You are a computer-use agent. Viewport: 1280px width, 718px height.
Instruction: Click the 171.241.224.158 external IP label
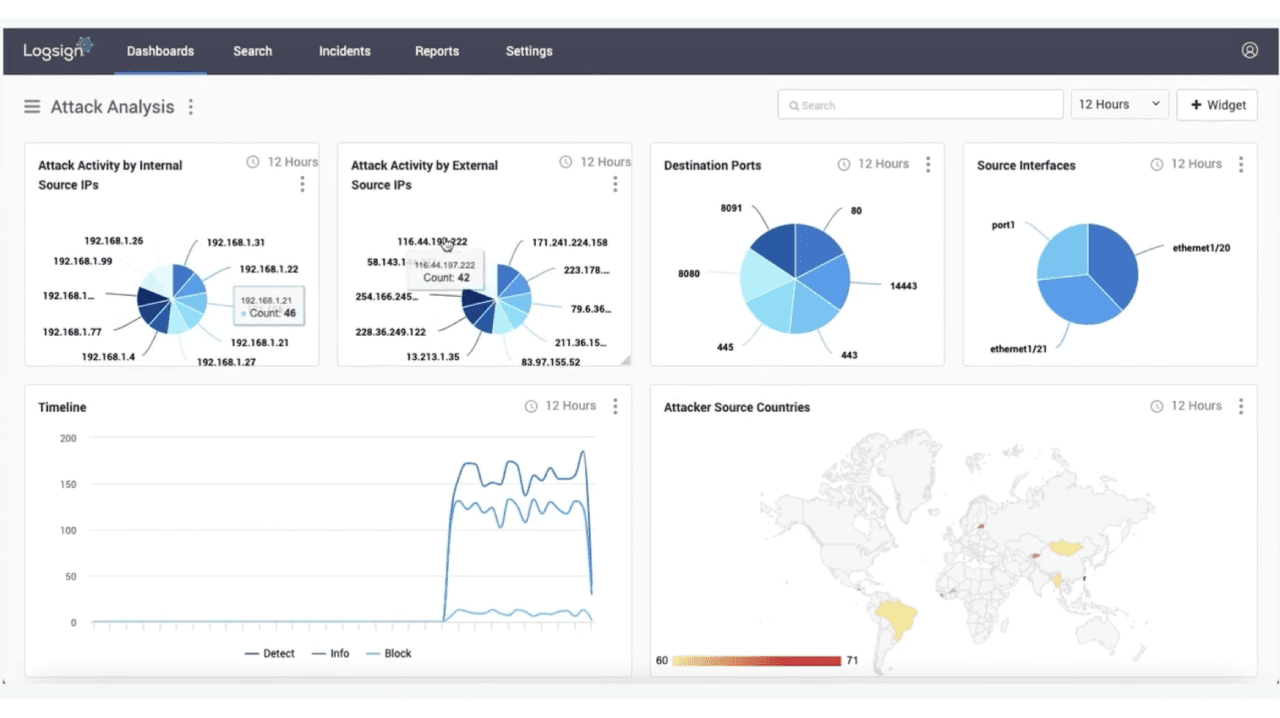coord(570,242)
